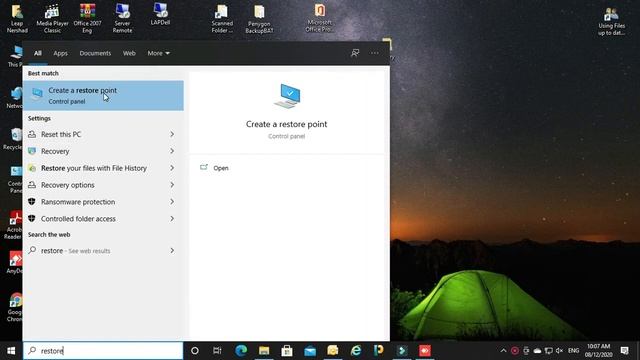Open the red recorder app on taskbar
Viewport: 640px width, 360px height.
(425, 351)
